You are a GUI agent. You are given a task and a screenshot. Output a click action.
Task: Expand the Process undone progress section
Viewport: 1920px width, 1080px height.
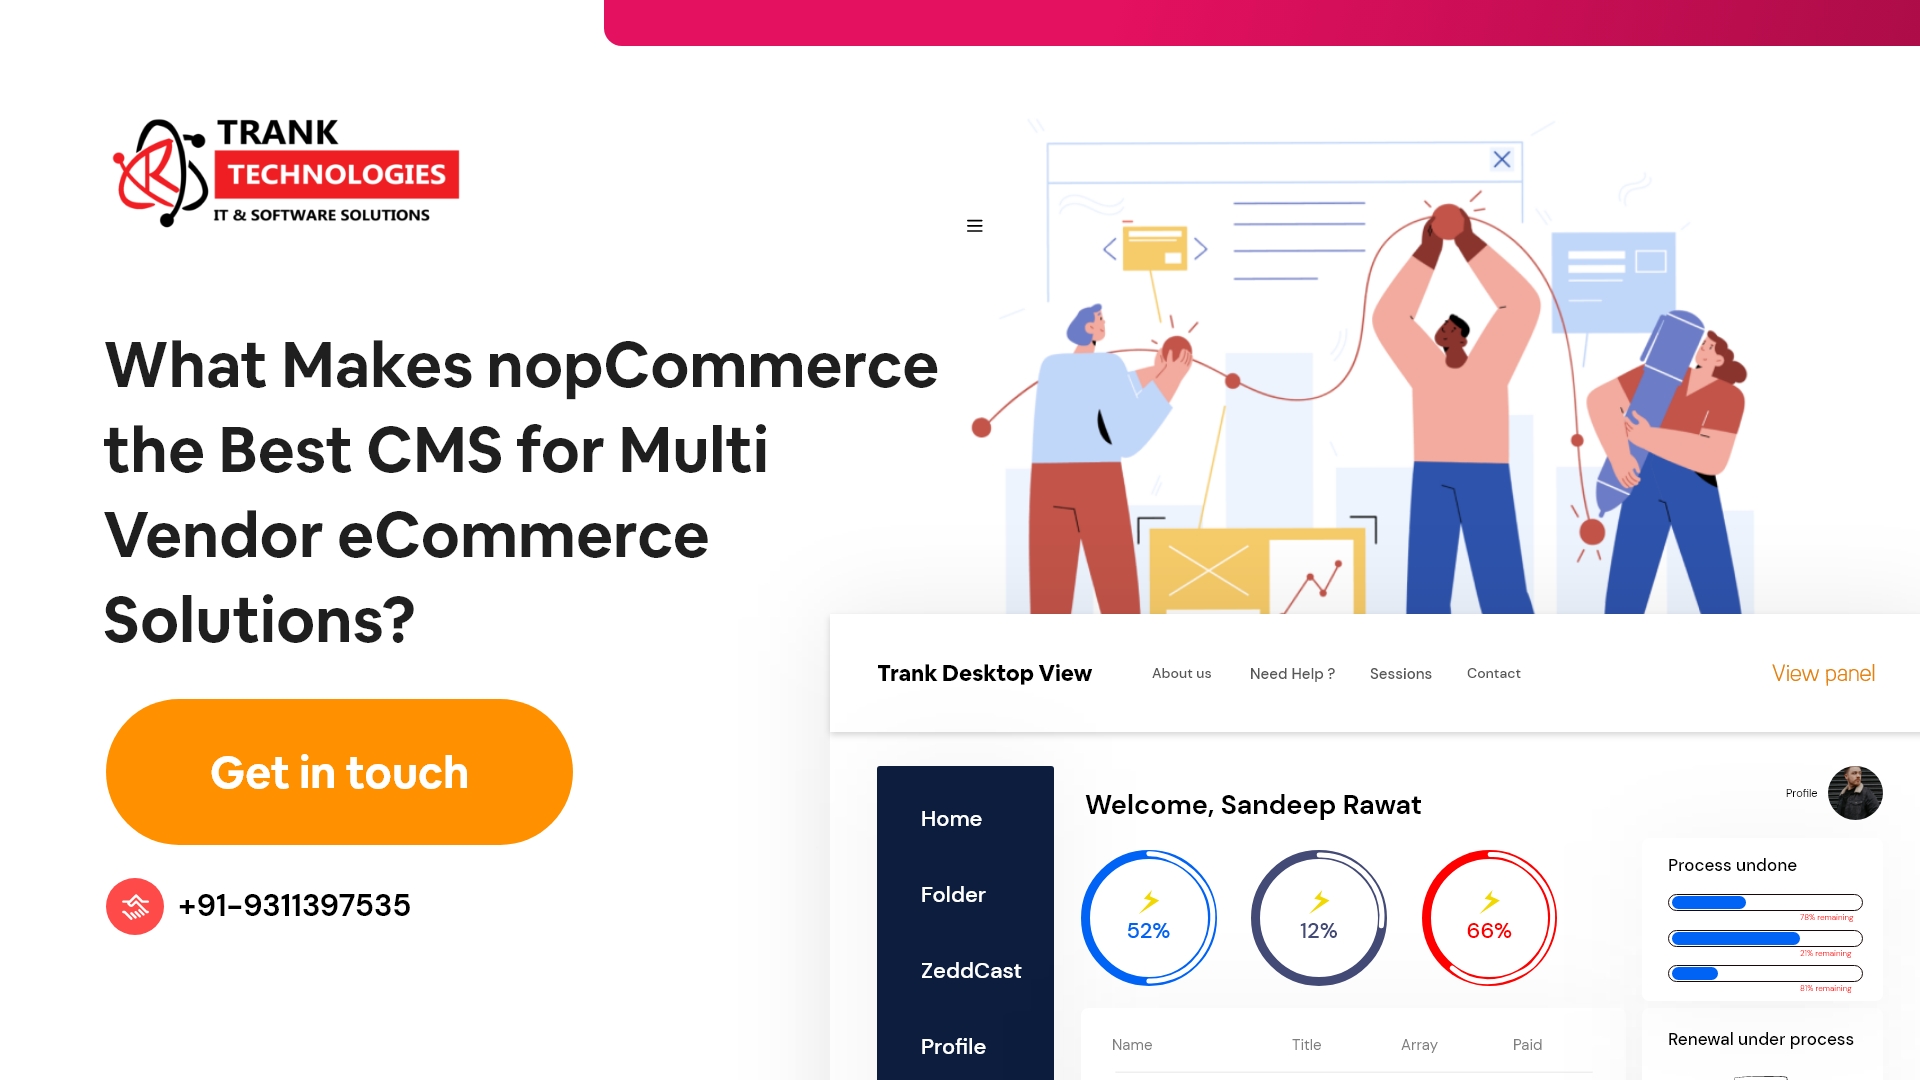[x=1731, y=865]
